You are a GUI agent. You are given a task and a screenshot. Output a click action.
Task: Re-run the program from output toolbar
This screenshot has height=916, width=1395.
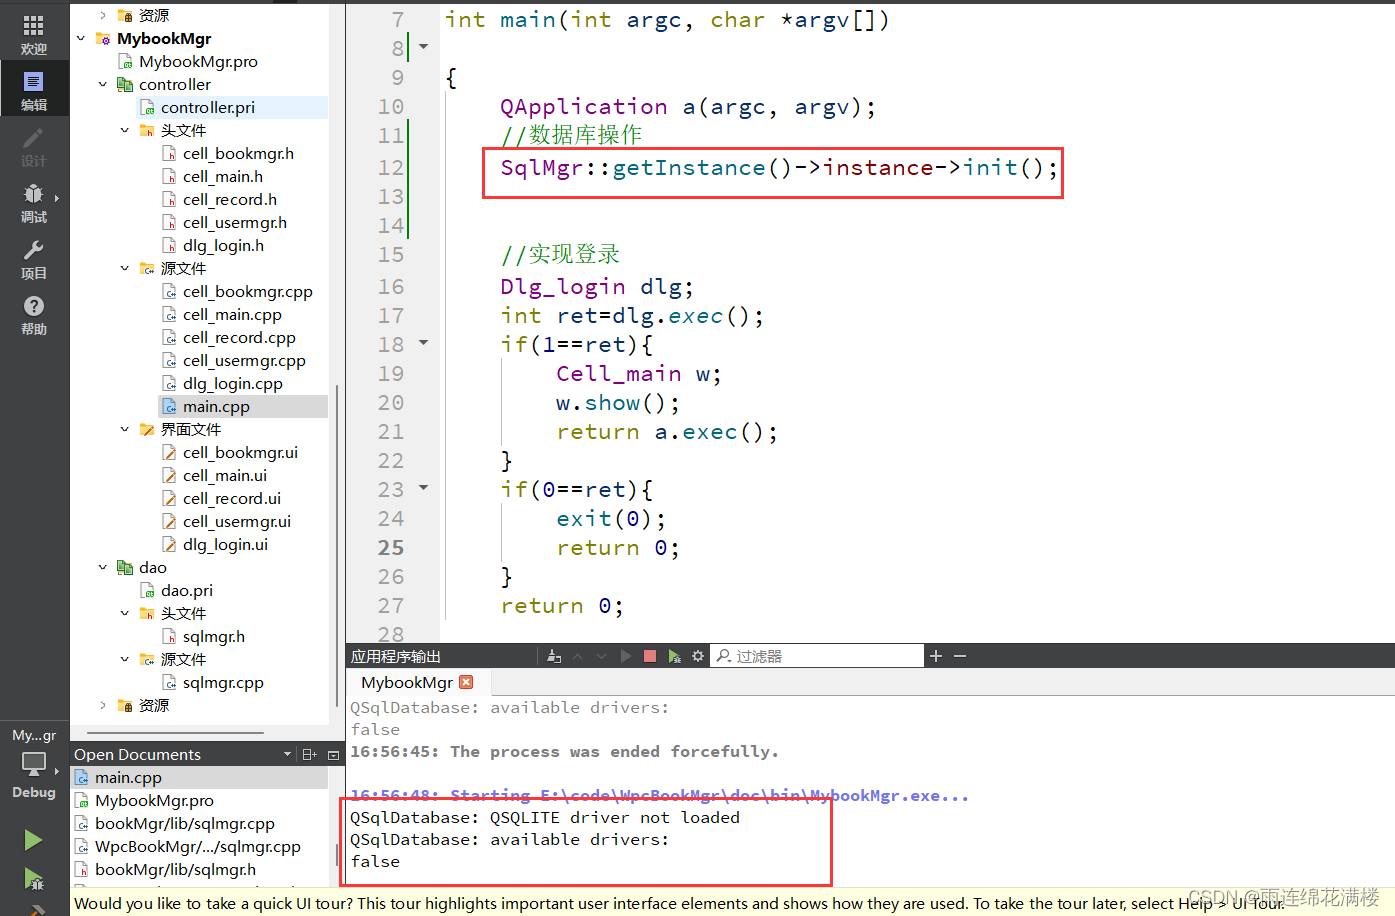click(626, 656)
